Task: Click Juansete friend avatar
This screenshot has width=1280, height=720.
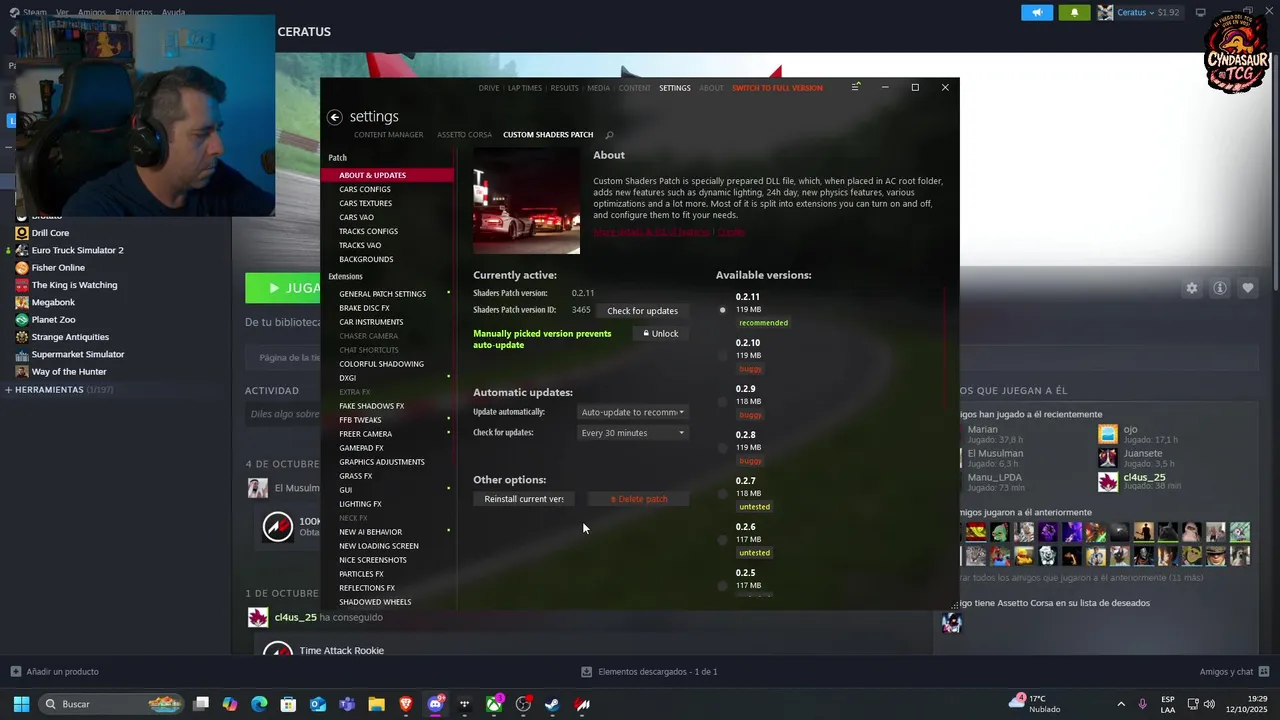Action: point(1107,458)
